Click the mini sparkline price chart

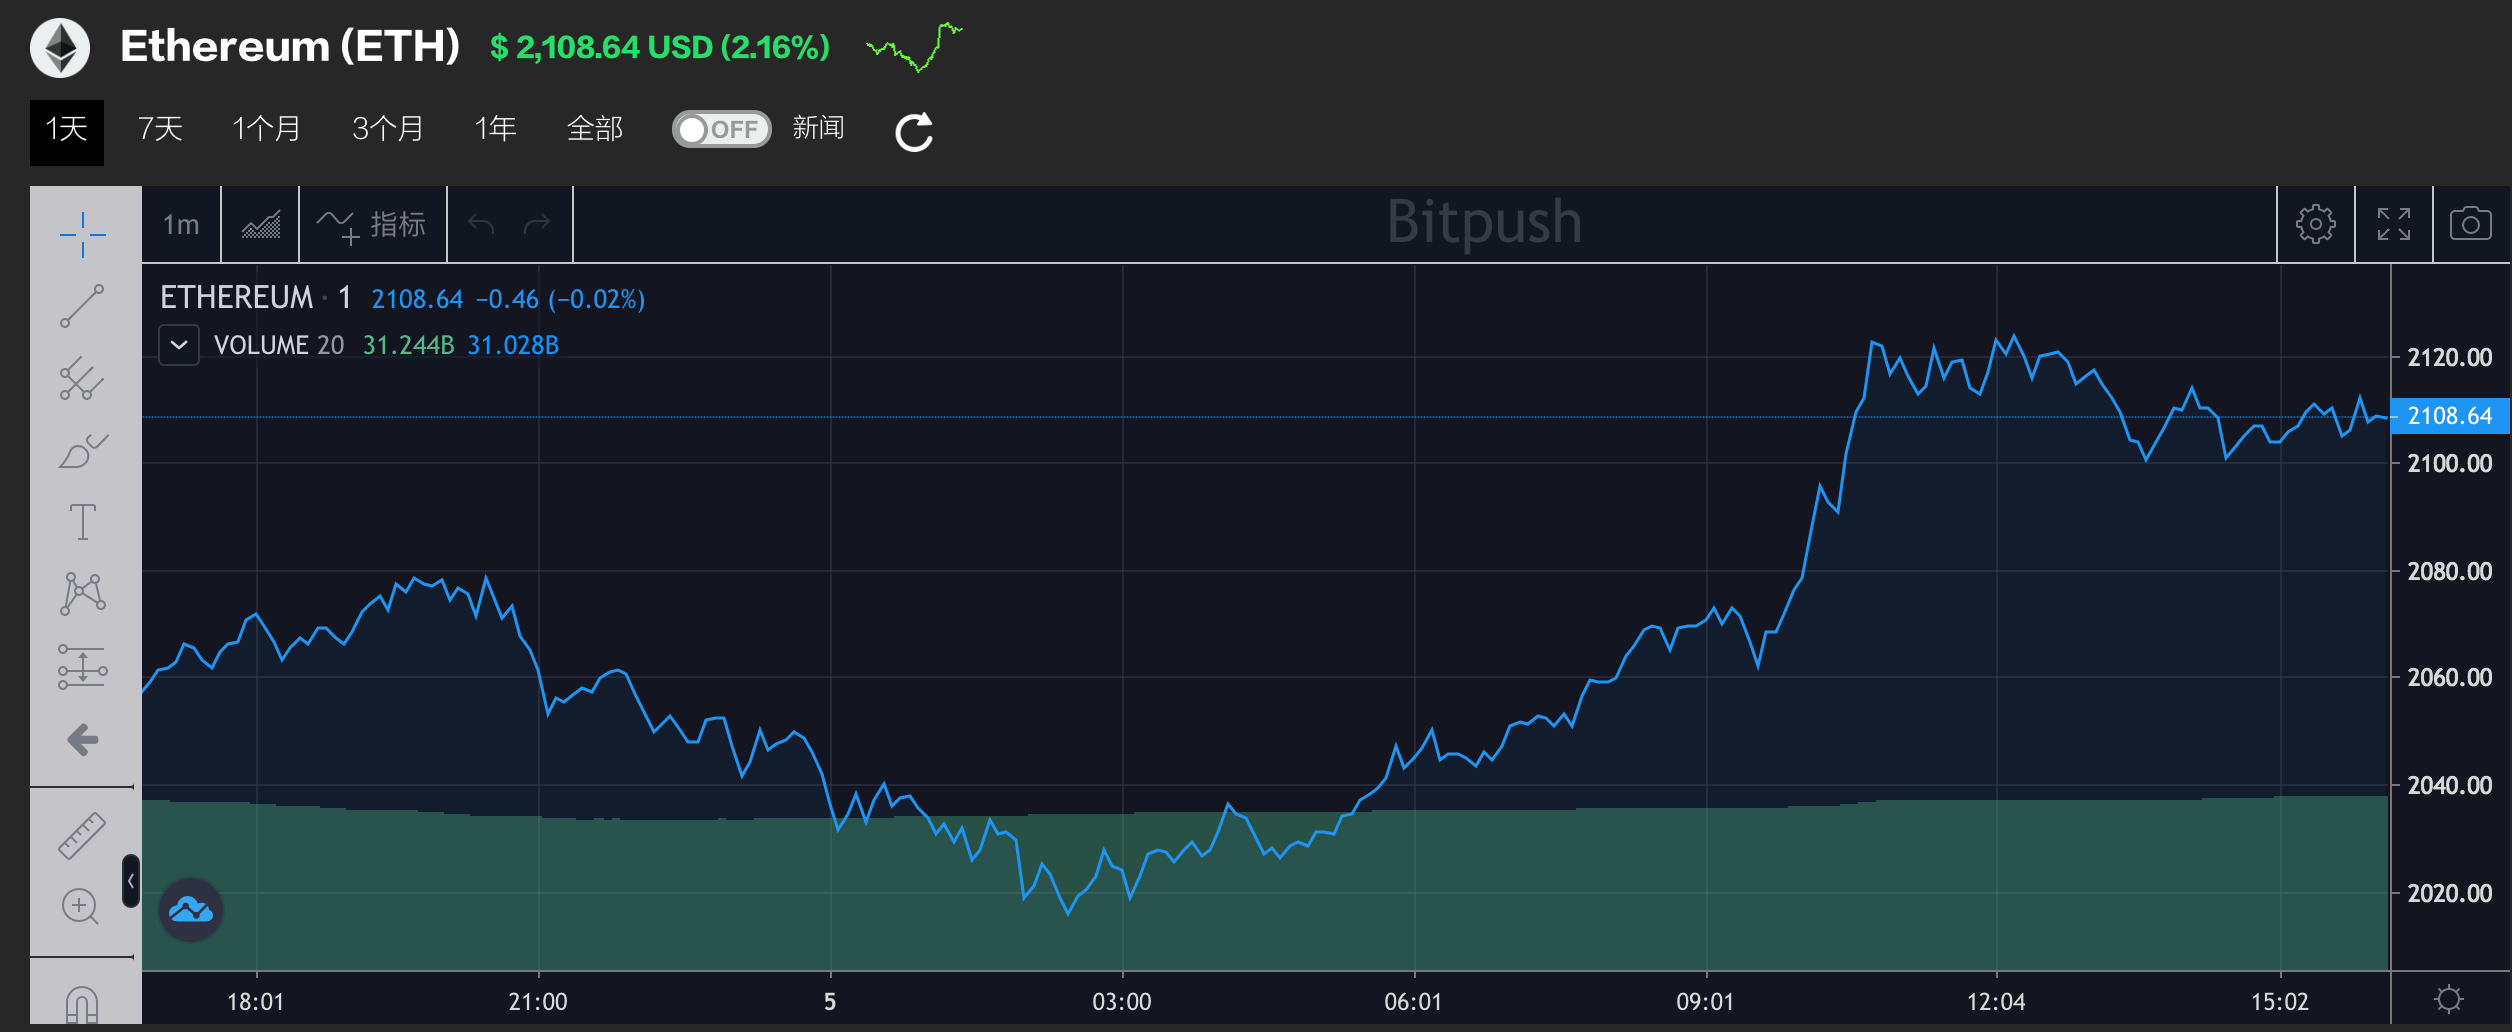point(914,47)
